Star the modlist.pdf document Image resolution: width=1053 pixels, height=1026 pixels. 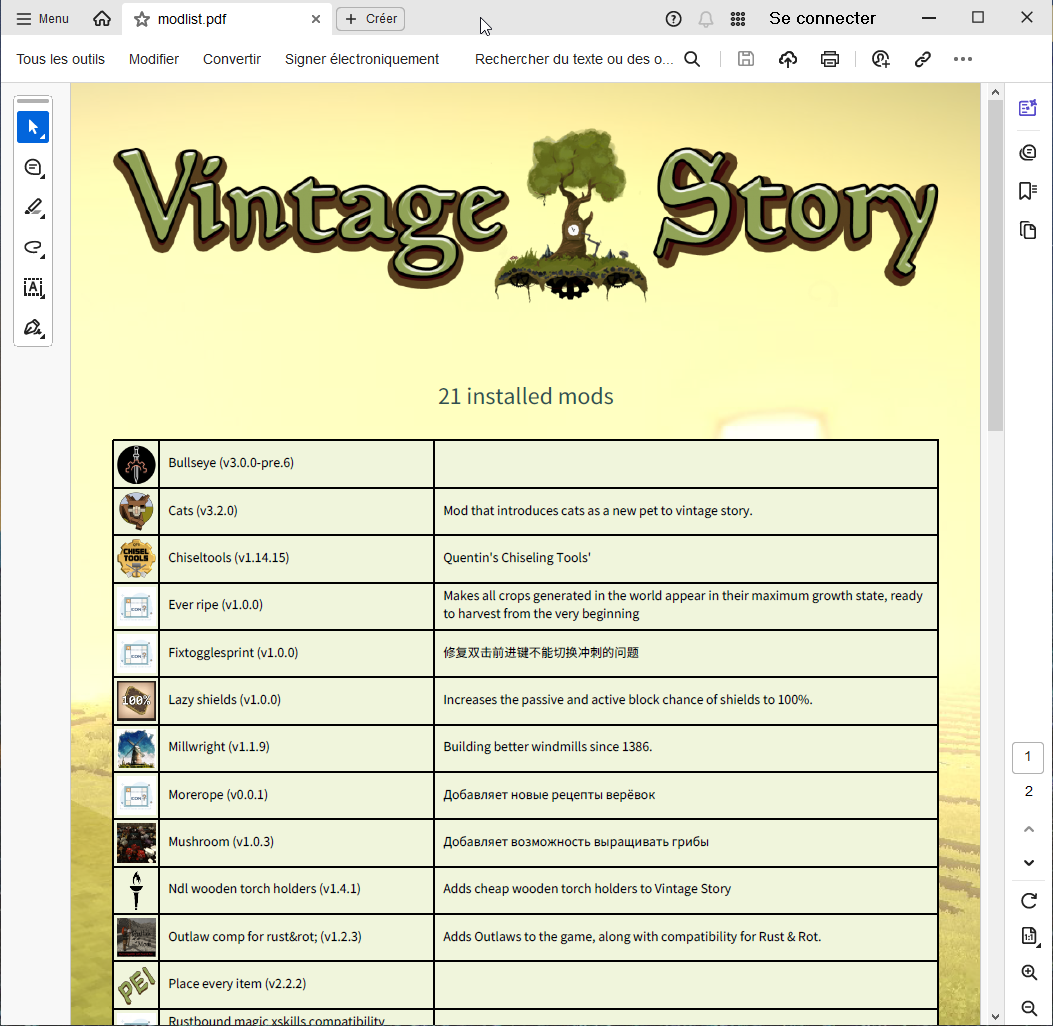point(141,19)
